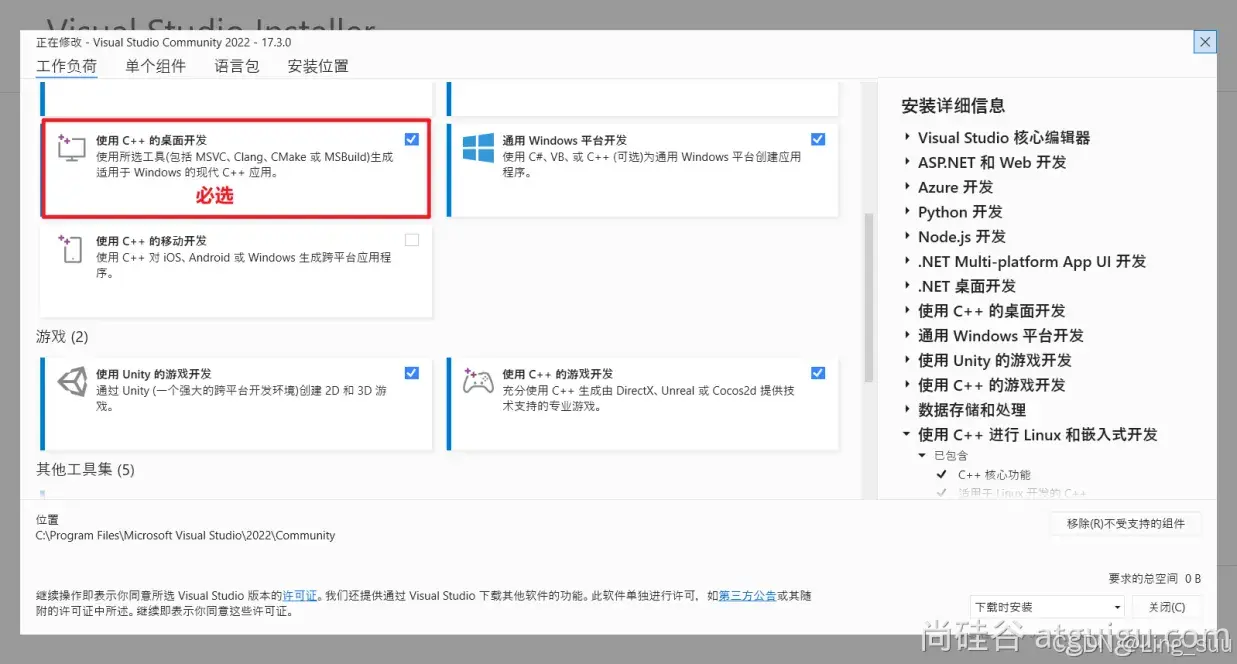
Task: Expand .NET 桌面开发 details
Action: coord(907,286)
